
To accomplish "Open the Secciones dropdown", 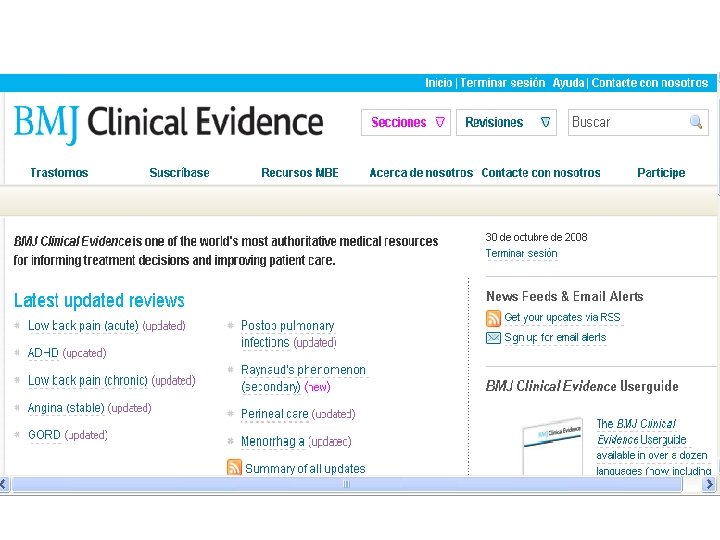I will [x=405, y=122].
